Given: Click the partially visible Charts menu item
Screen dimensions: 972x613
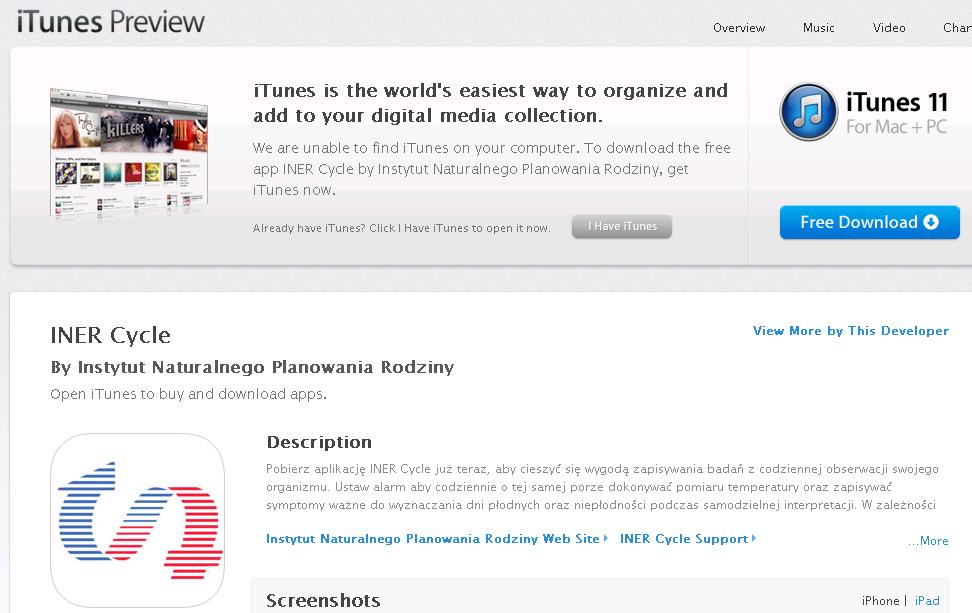Looking at the screenshot, I should click(957, 28).
